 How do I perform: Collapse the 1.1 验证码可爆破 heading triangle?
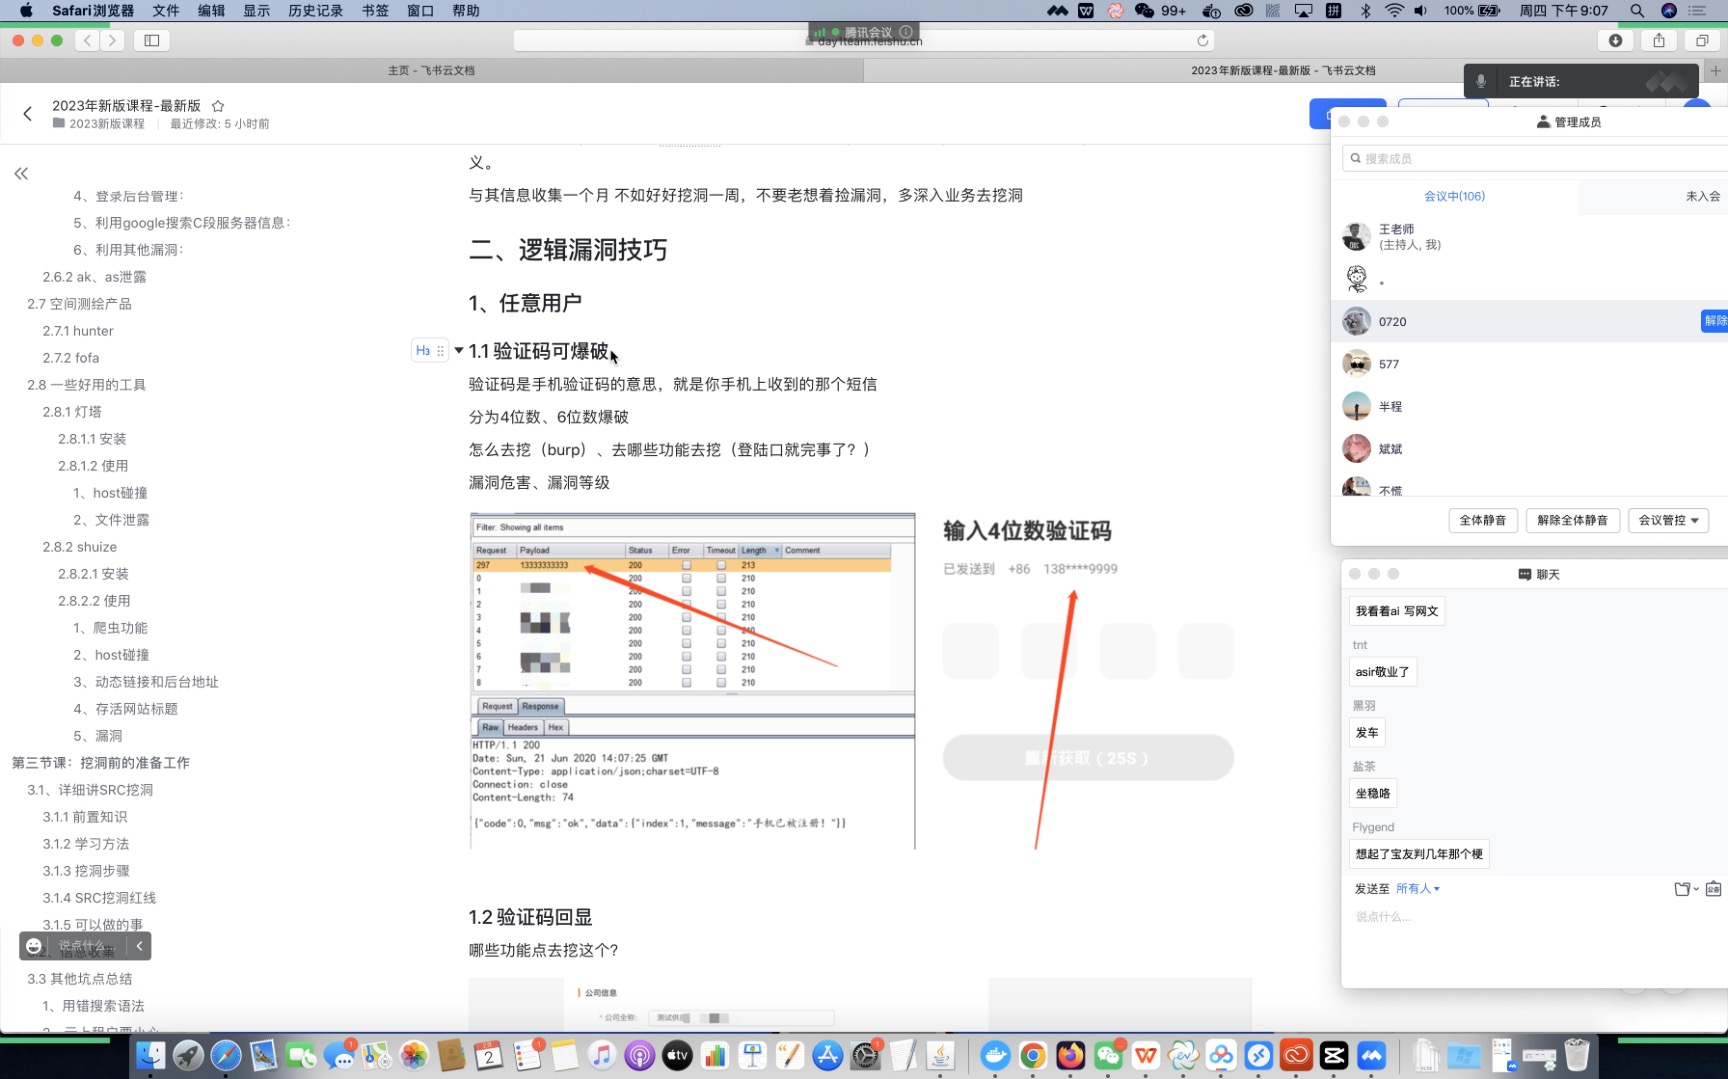(x=458, y=350)
